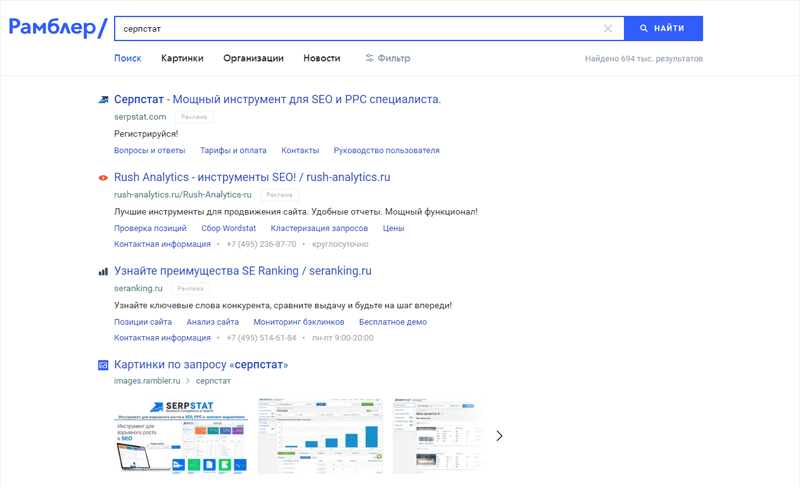Click the Реклама badge next to rush-analytics URL
This screenshot has width=800, height=487.
280,194
